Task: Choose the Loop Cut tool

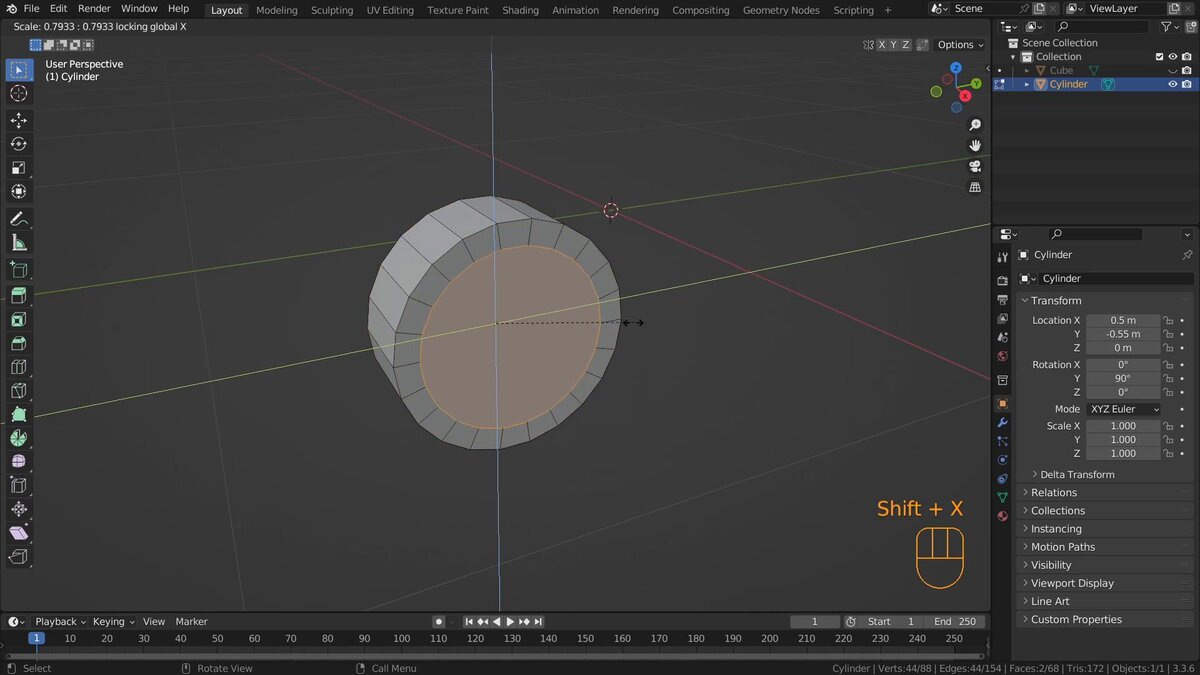Action: coord(19,368)
